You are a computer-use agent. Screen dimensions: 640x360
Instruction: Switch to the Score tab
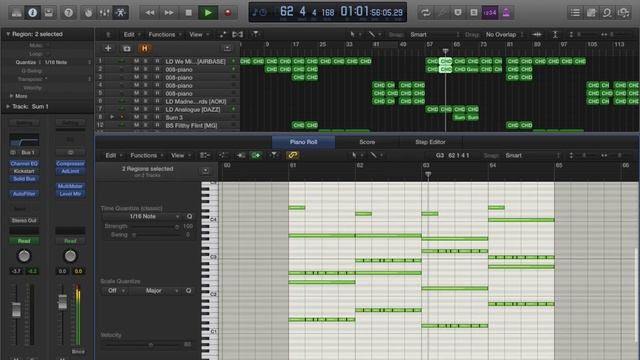(367, 142)
